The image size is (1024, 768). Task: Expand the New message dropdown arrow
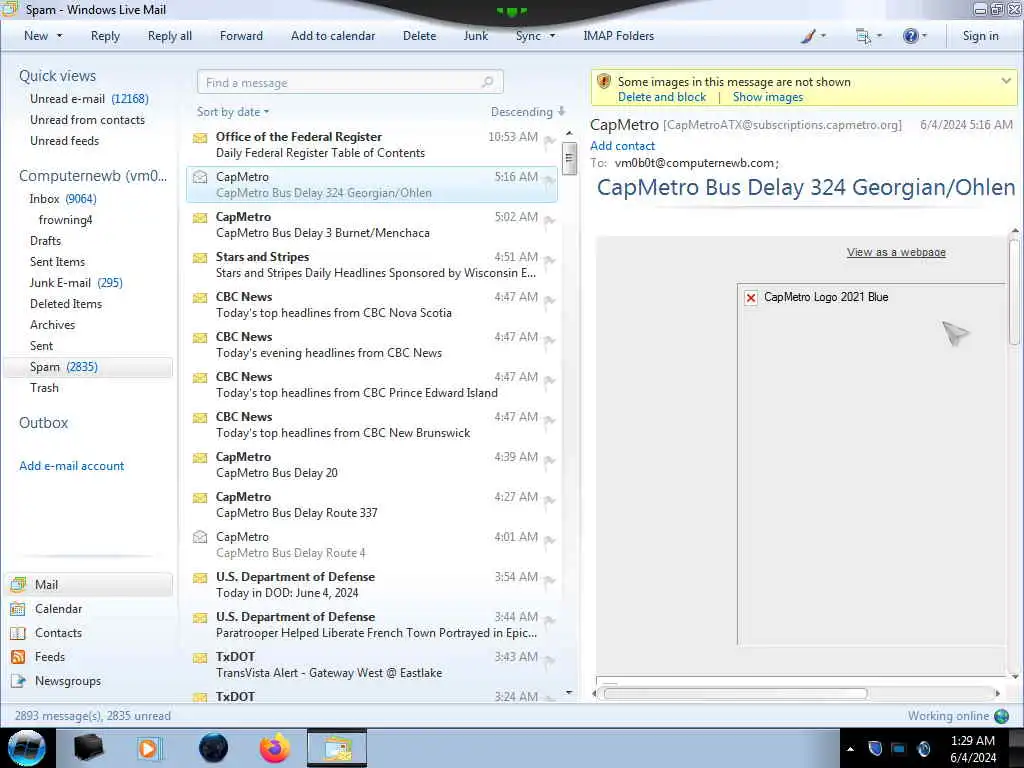[x=59, y=36]
